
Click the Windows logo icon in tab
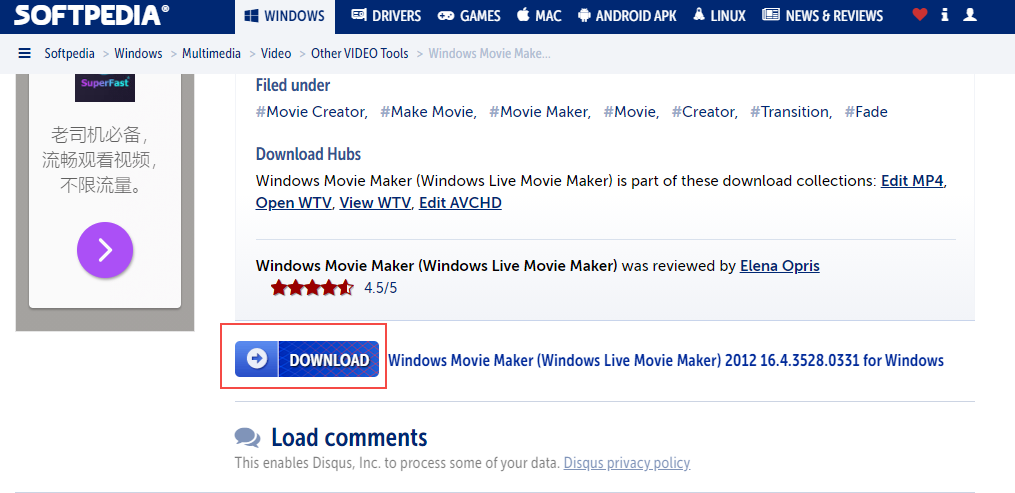click(251, 16)
